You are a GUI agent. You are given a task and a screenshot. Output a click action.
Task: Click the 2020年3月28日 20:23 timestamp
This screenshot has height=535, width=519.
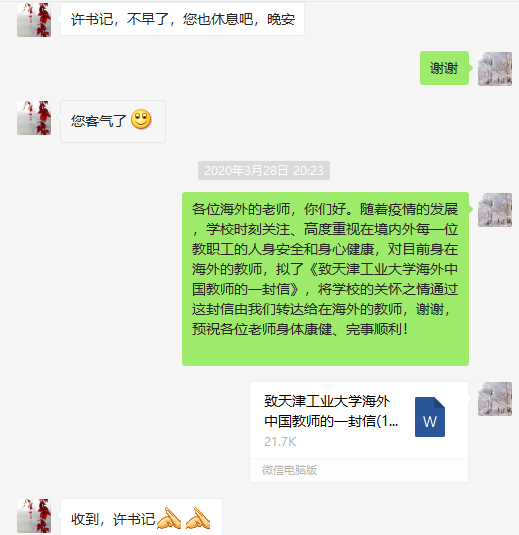264,170
